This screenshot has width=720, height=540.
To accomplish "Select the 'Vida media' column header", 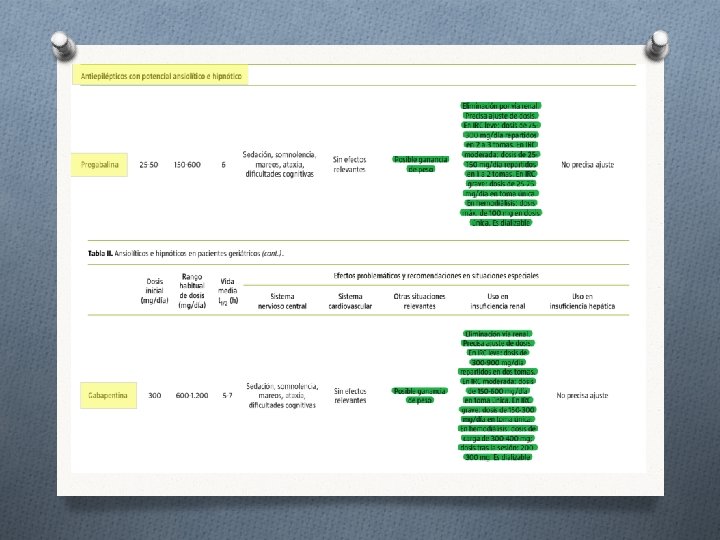I will tap(228, 291).
